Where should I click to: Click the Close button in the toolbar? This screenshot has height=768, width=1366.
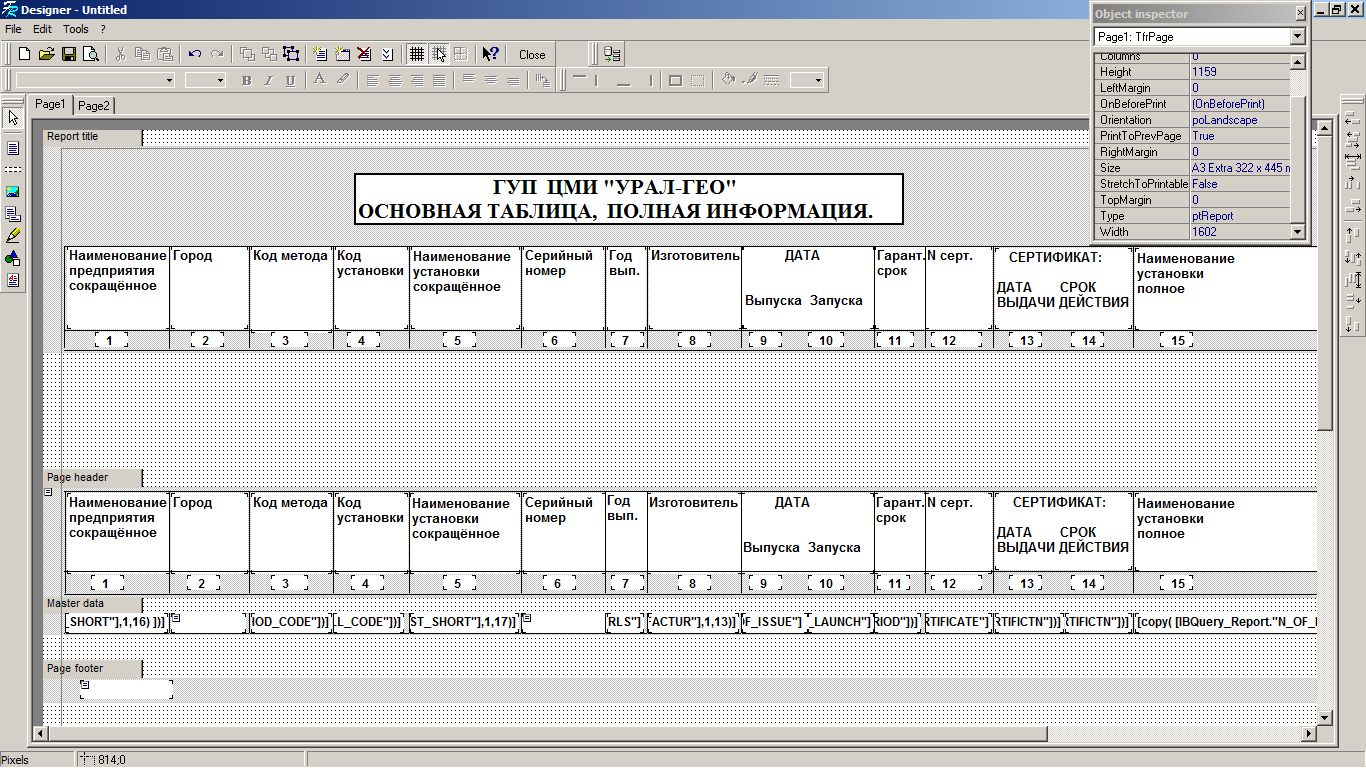pos(532,55)
